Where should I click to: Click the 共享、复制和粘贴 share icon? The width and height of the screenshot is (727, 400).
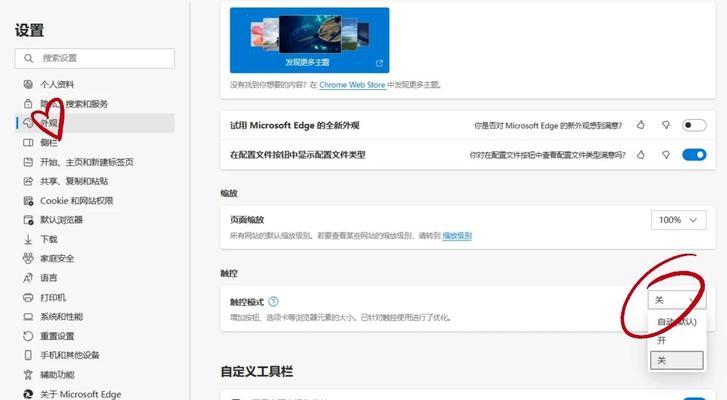(28, 181)
